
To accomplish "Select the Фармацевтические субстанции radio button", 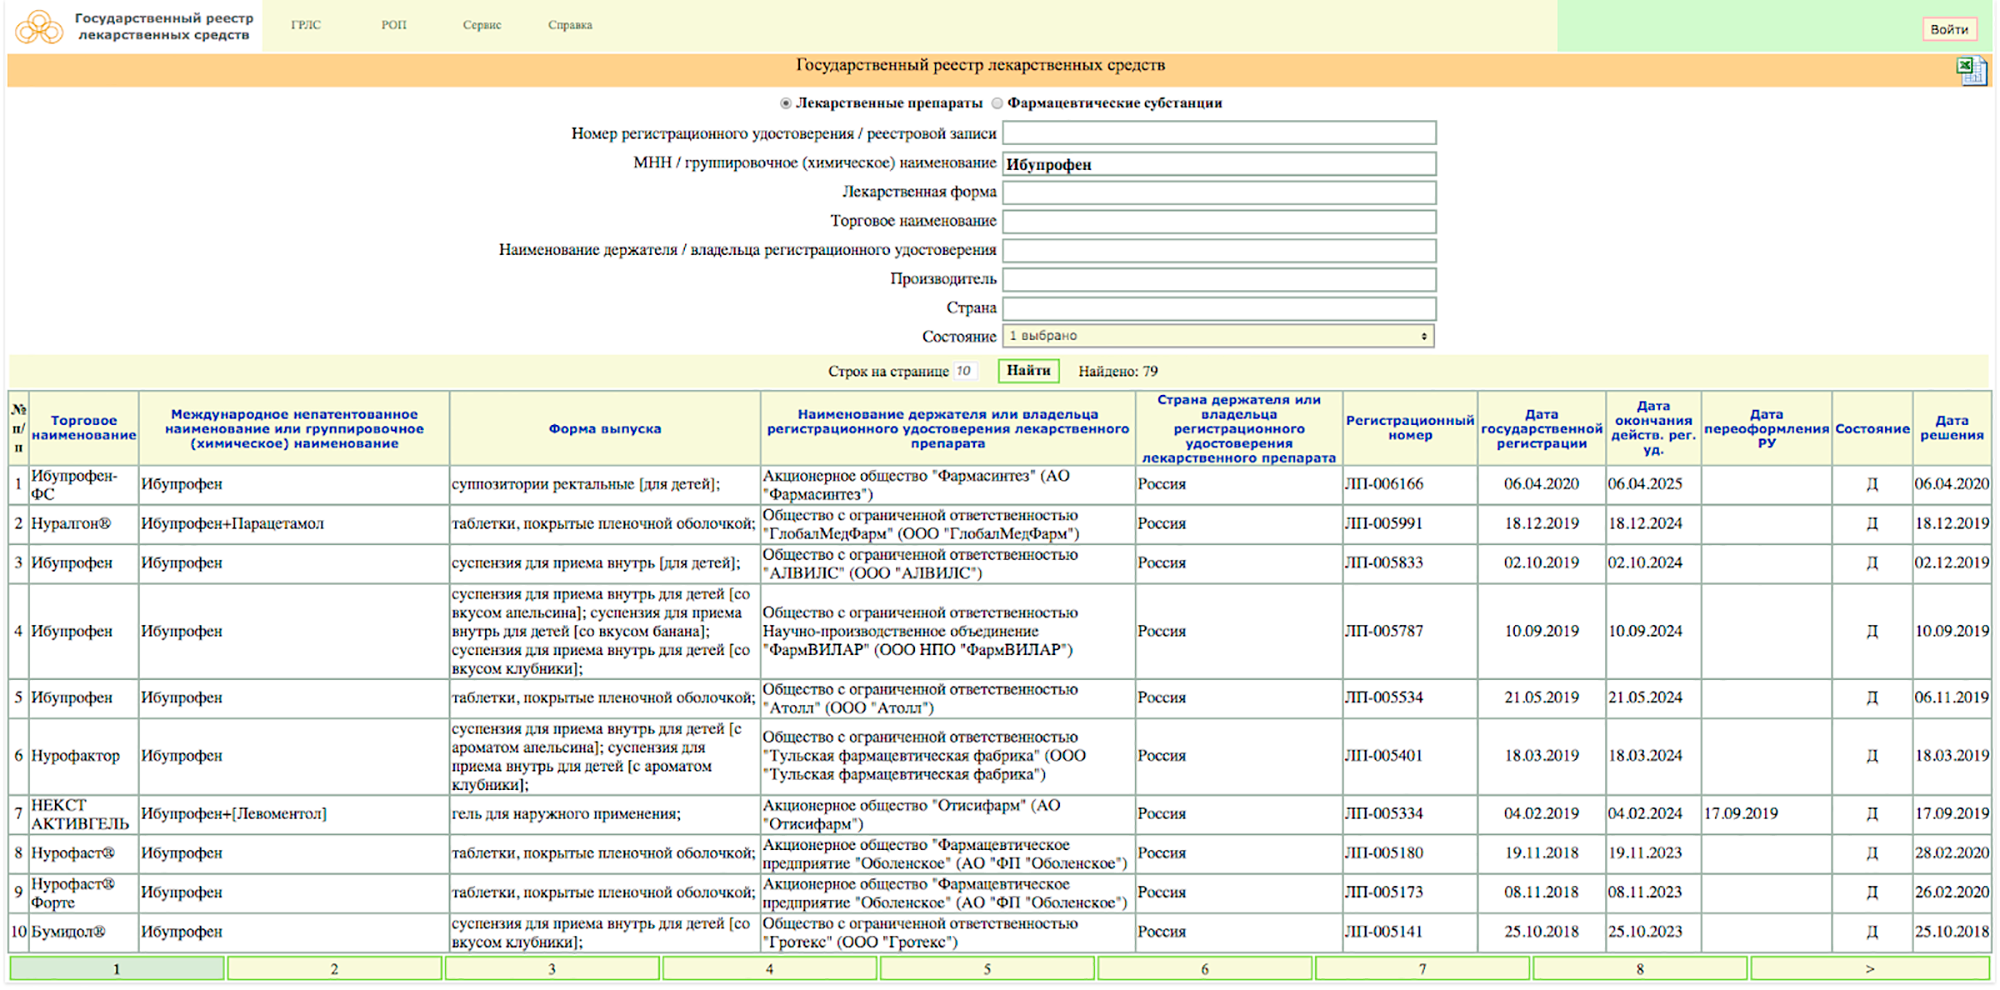I will pos(997,103).
